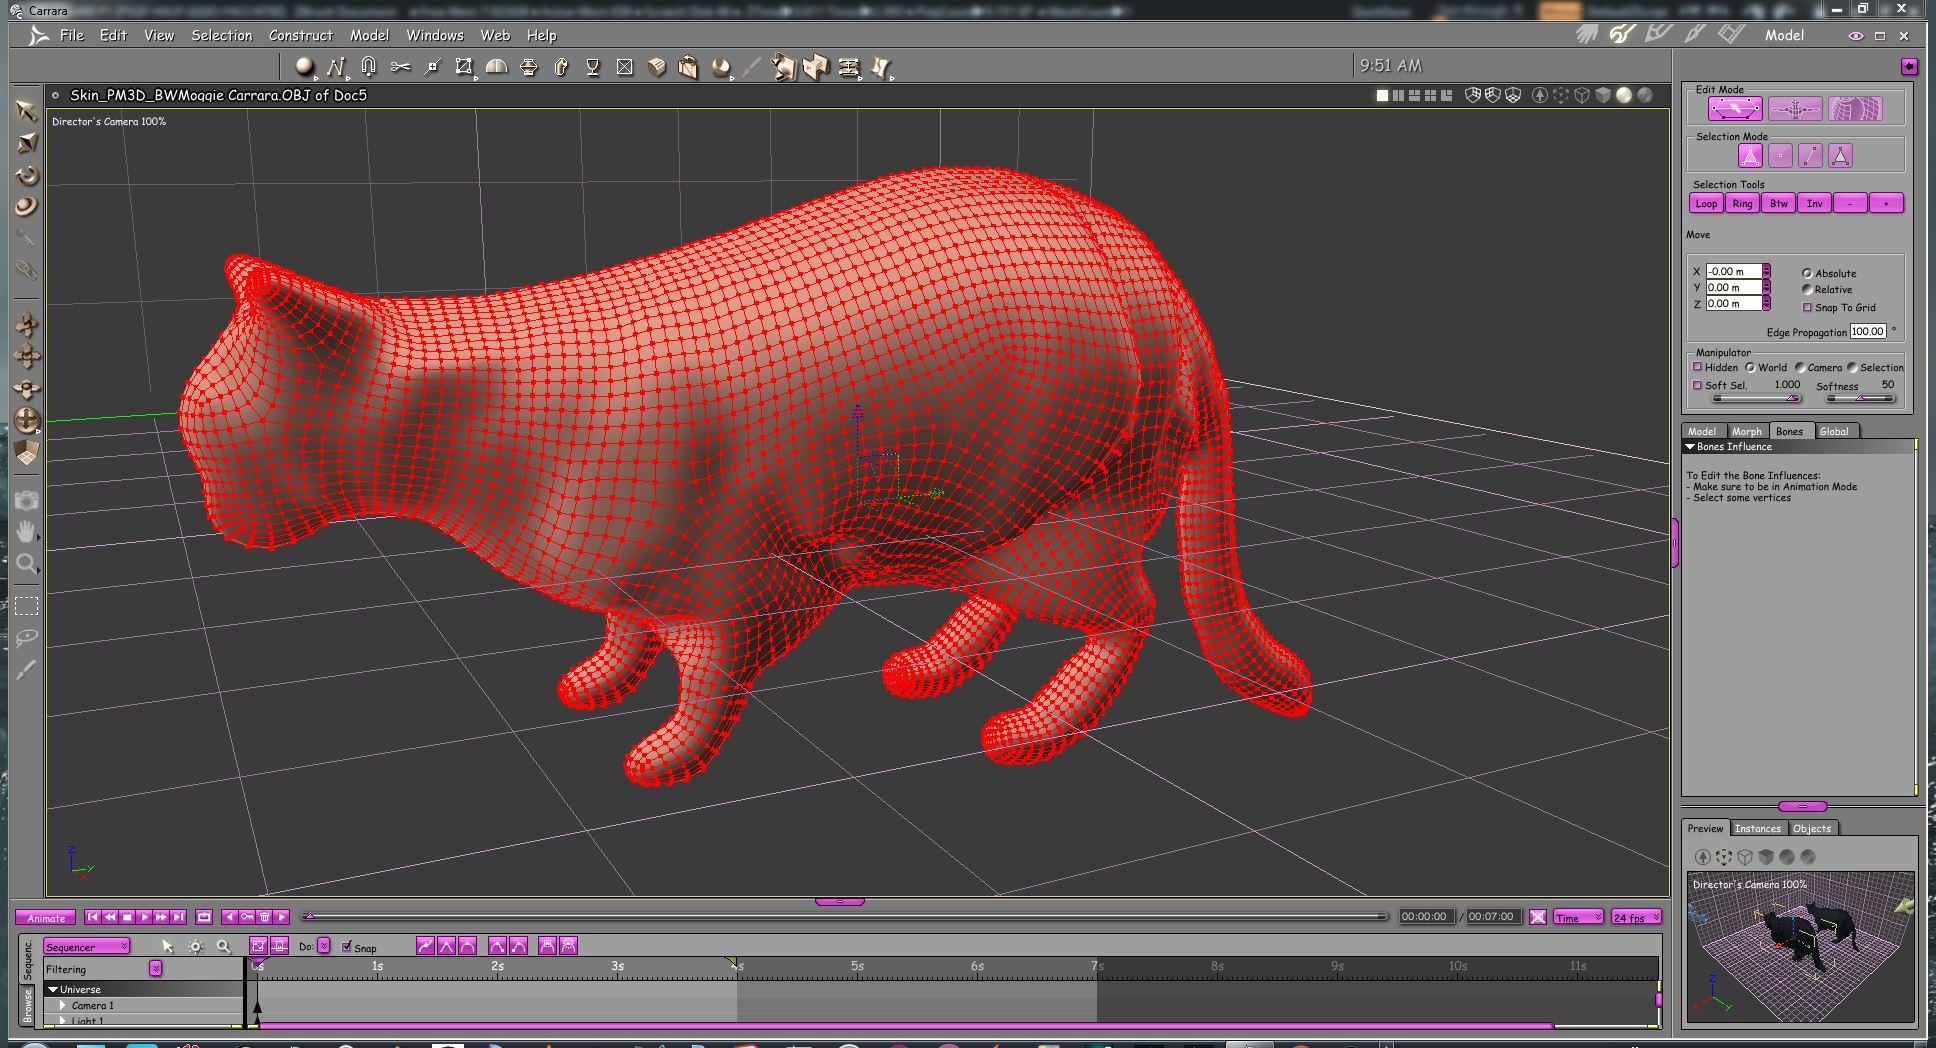Select the Selection manipulator option

tap(1852, 367)
